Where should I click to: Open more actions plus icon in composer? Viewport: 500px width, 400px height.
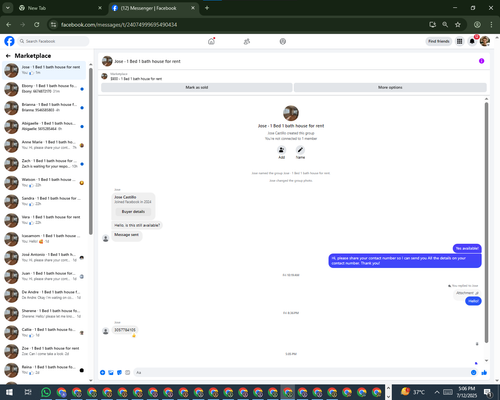click(103, 372)
